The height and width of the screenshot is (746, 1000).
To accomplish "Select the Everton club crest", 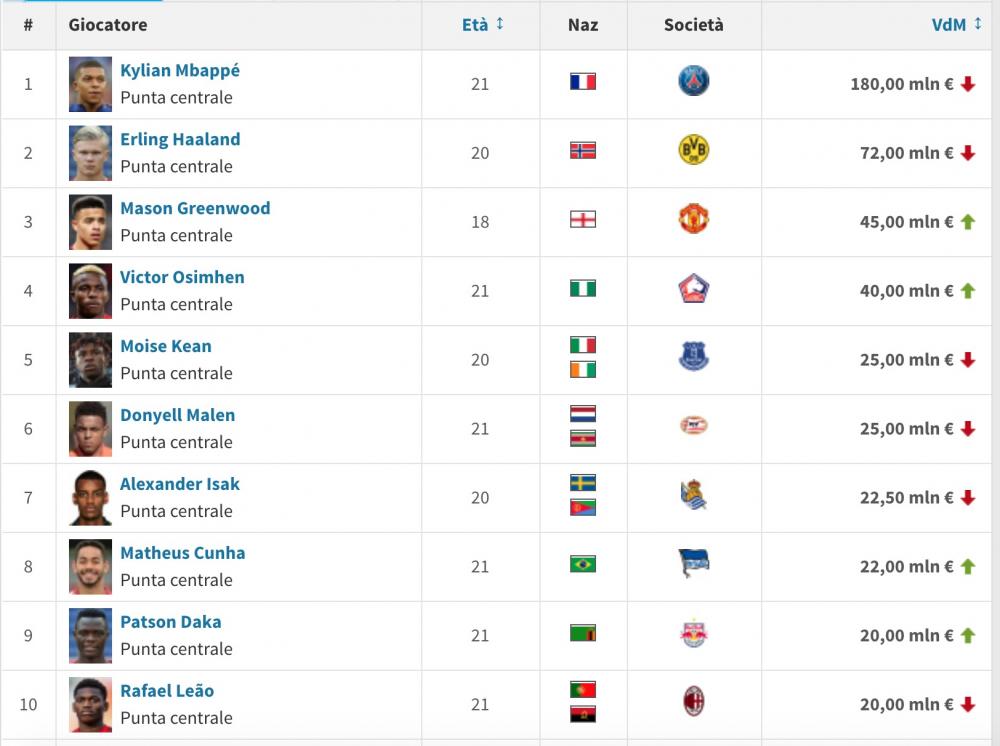I will [693, 356].
